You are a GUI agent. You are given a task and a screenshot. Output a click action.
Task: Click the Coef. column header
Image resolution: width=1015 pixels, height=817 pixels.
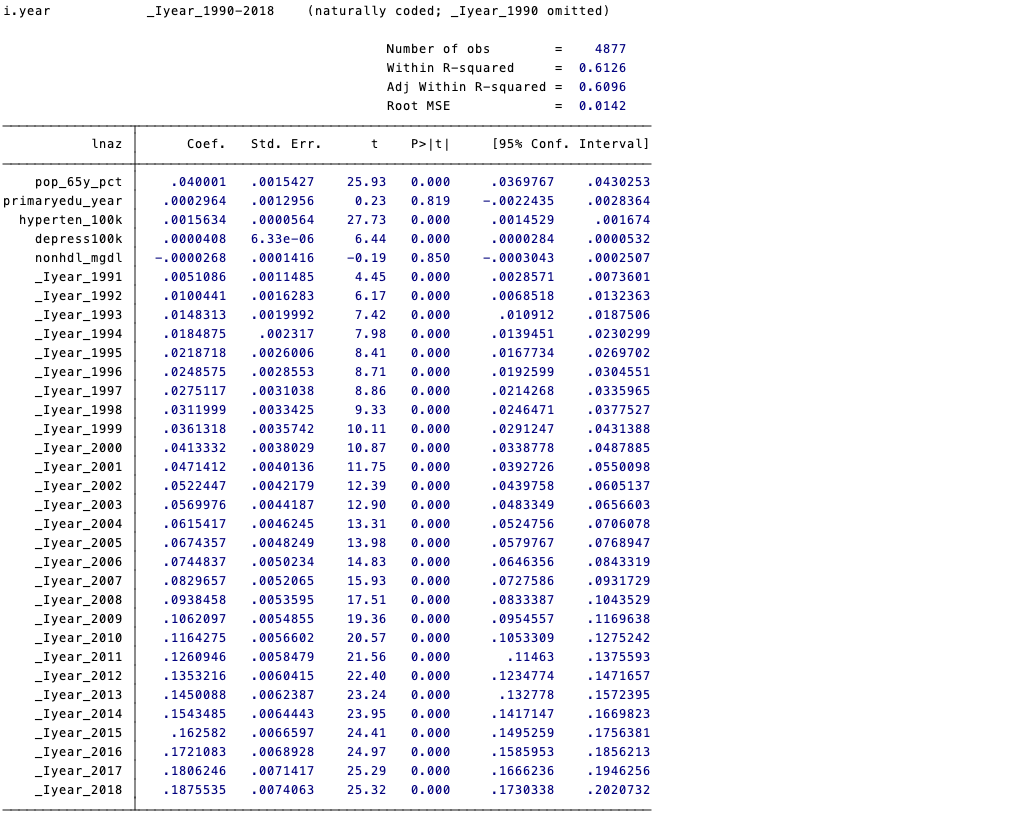tap(207, 144)
